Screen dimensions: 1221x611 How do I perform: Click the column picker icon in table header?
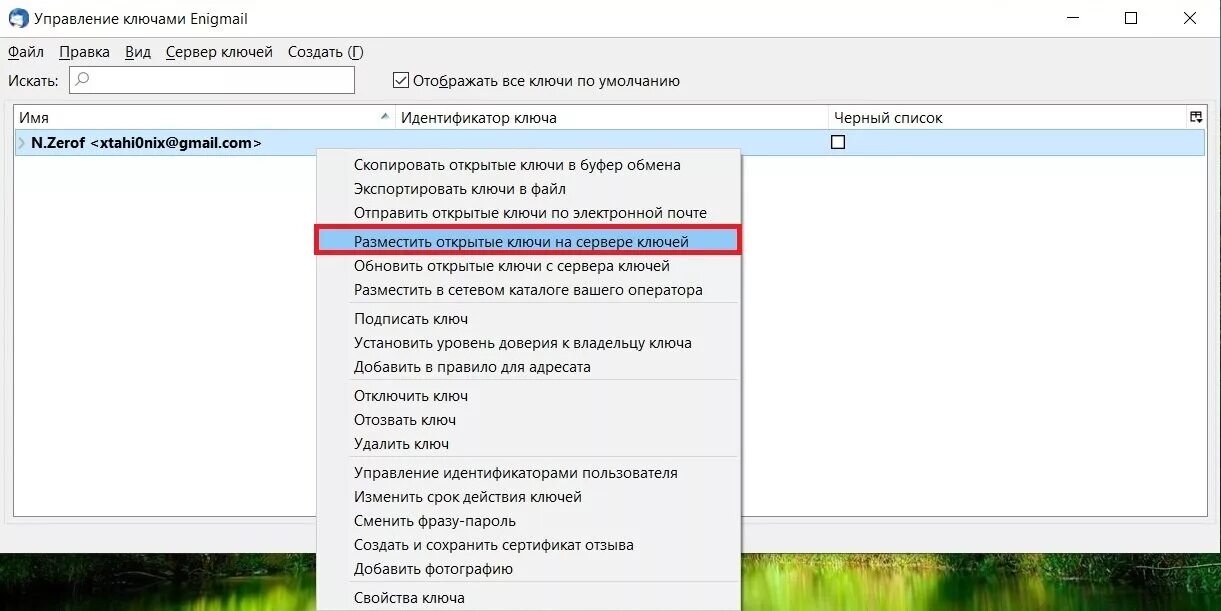(x=1196, y=117)
